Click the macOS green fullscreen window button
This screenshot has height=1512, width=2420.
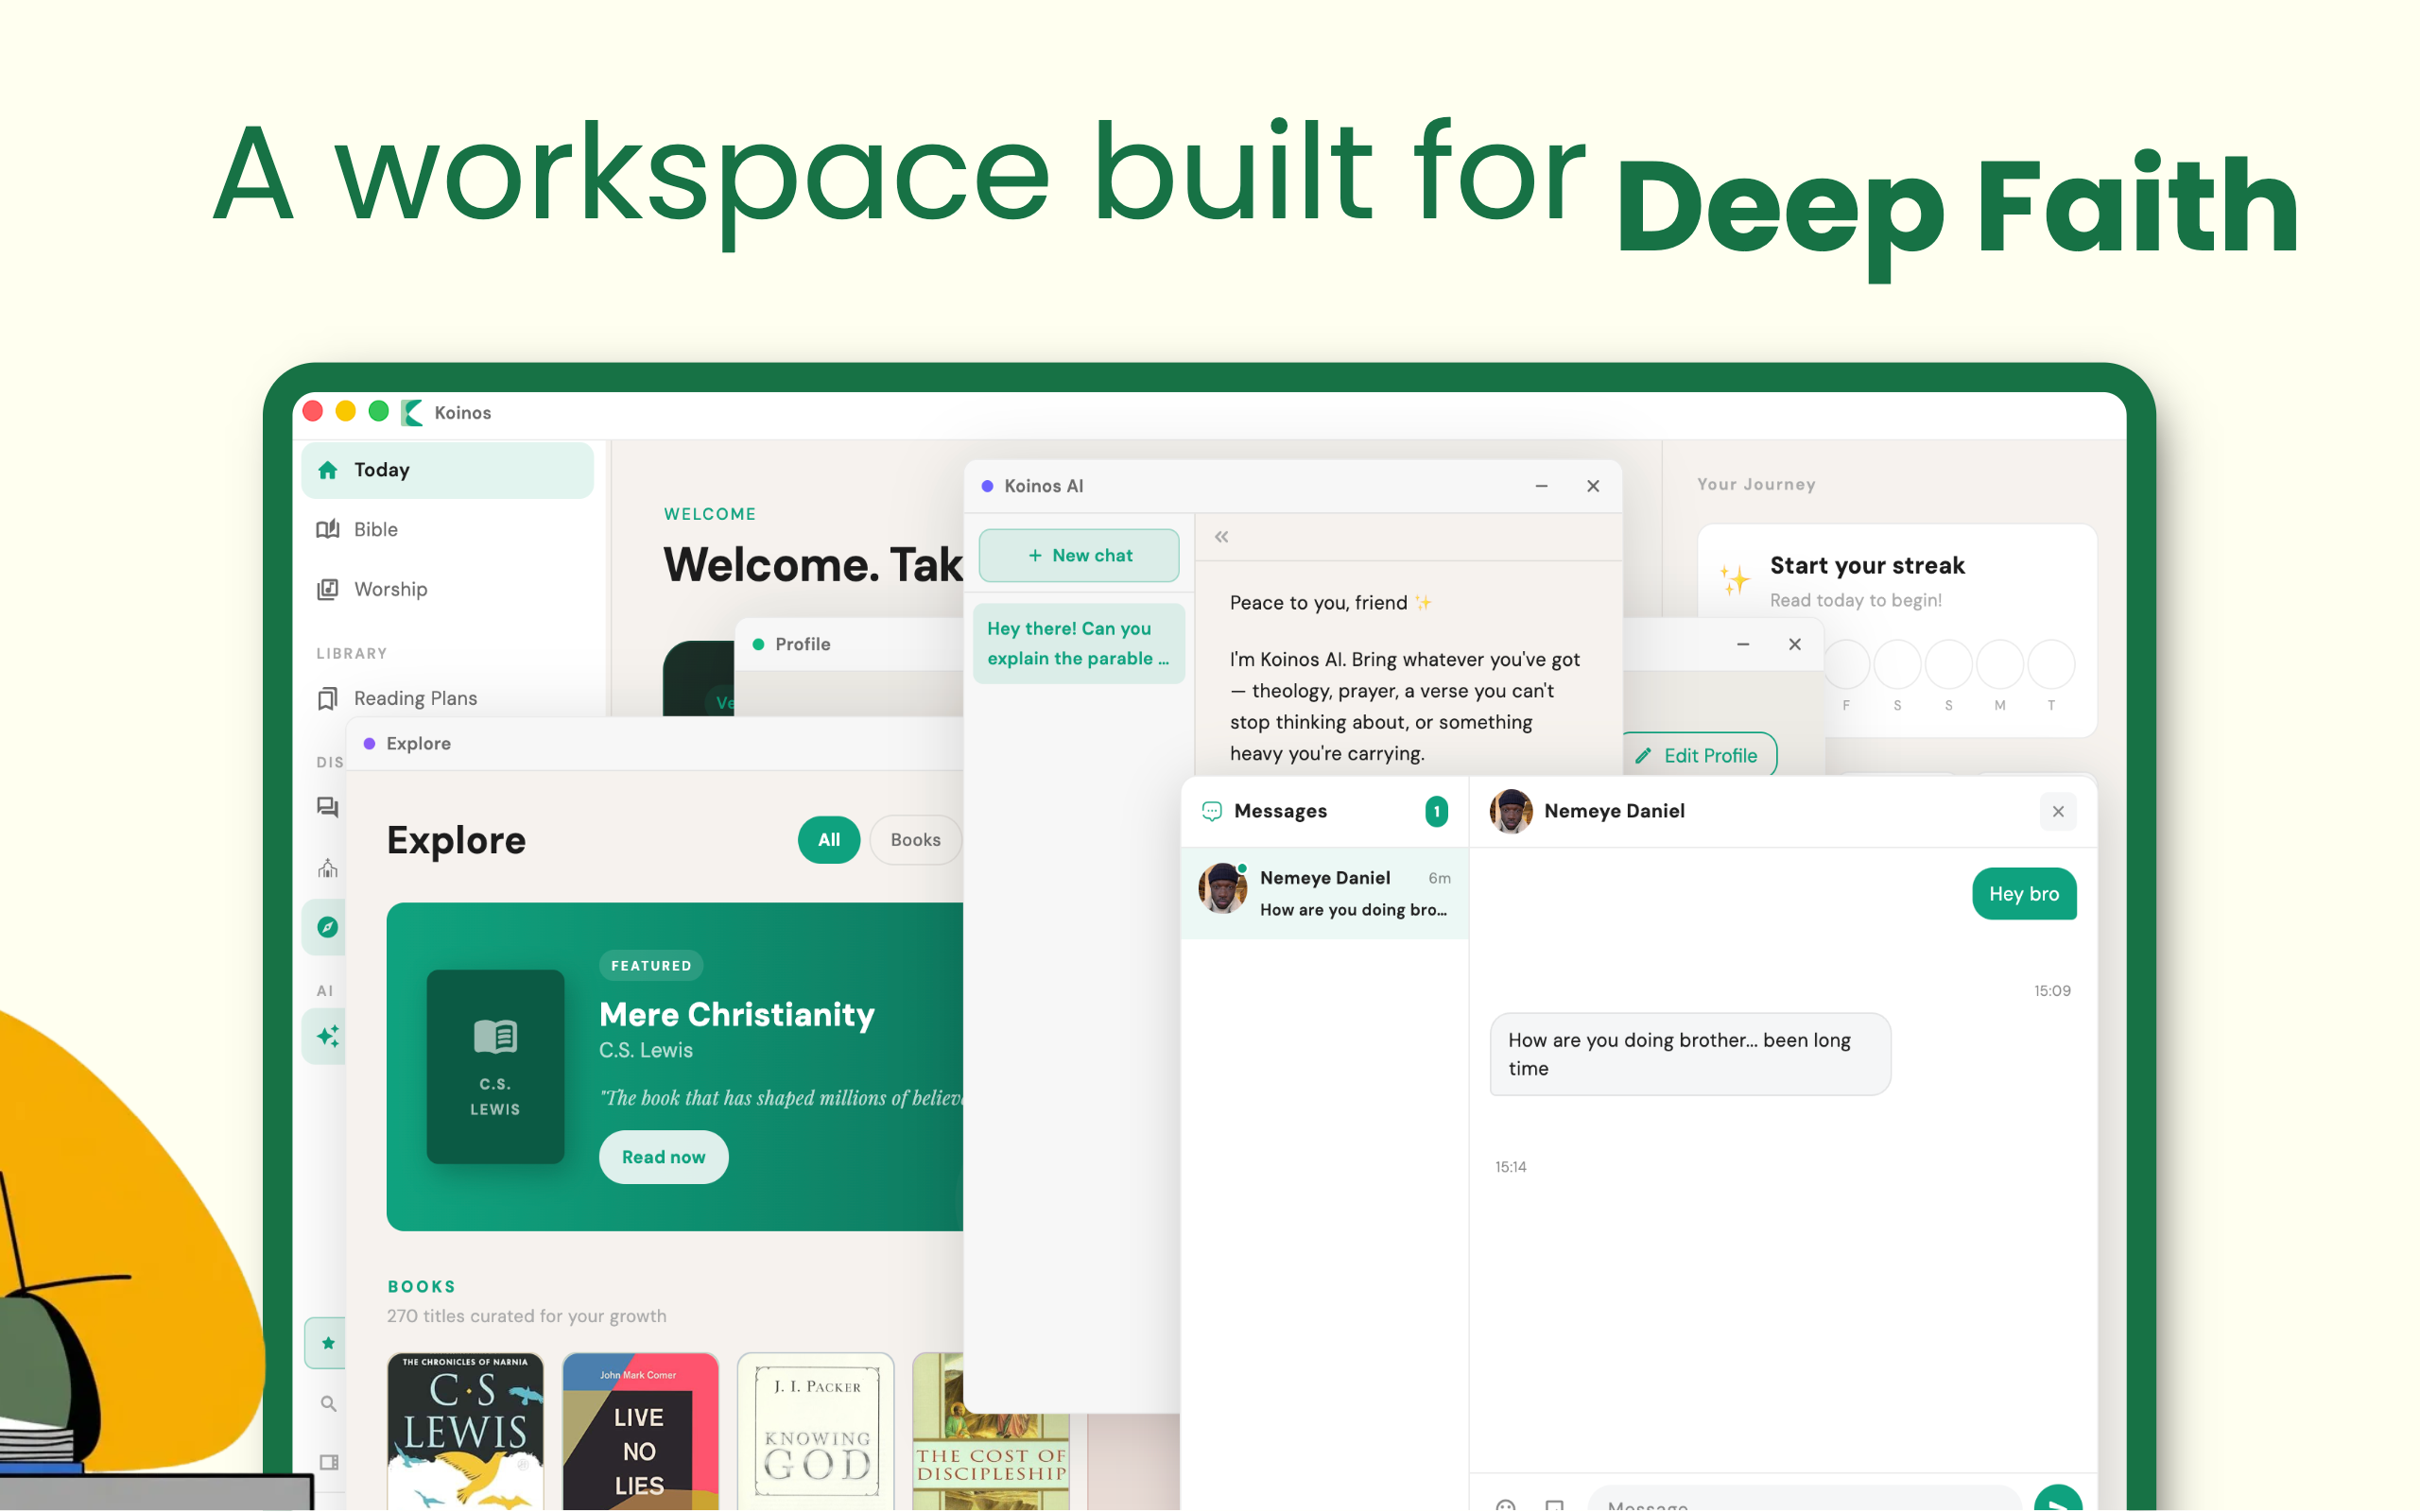tap(378, 411)
